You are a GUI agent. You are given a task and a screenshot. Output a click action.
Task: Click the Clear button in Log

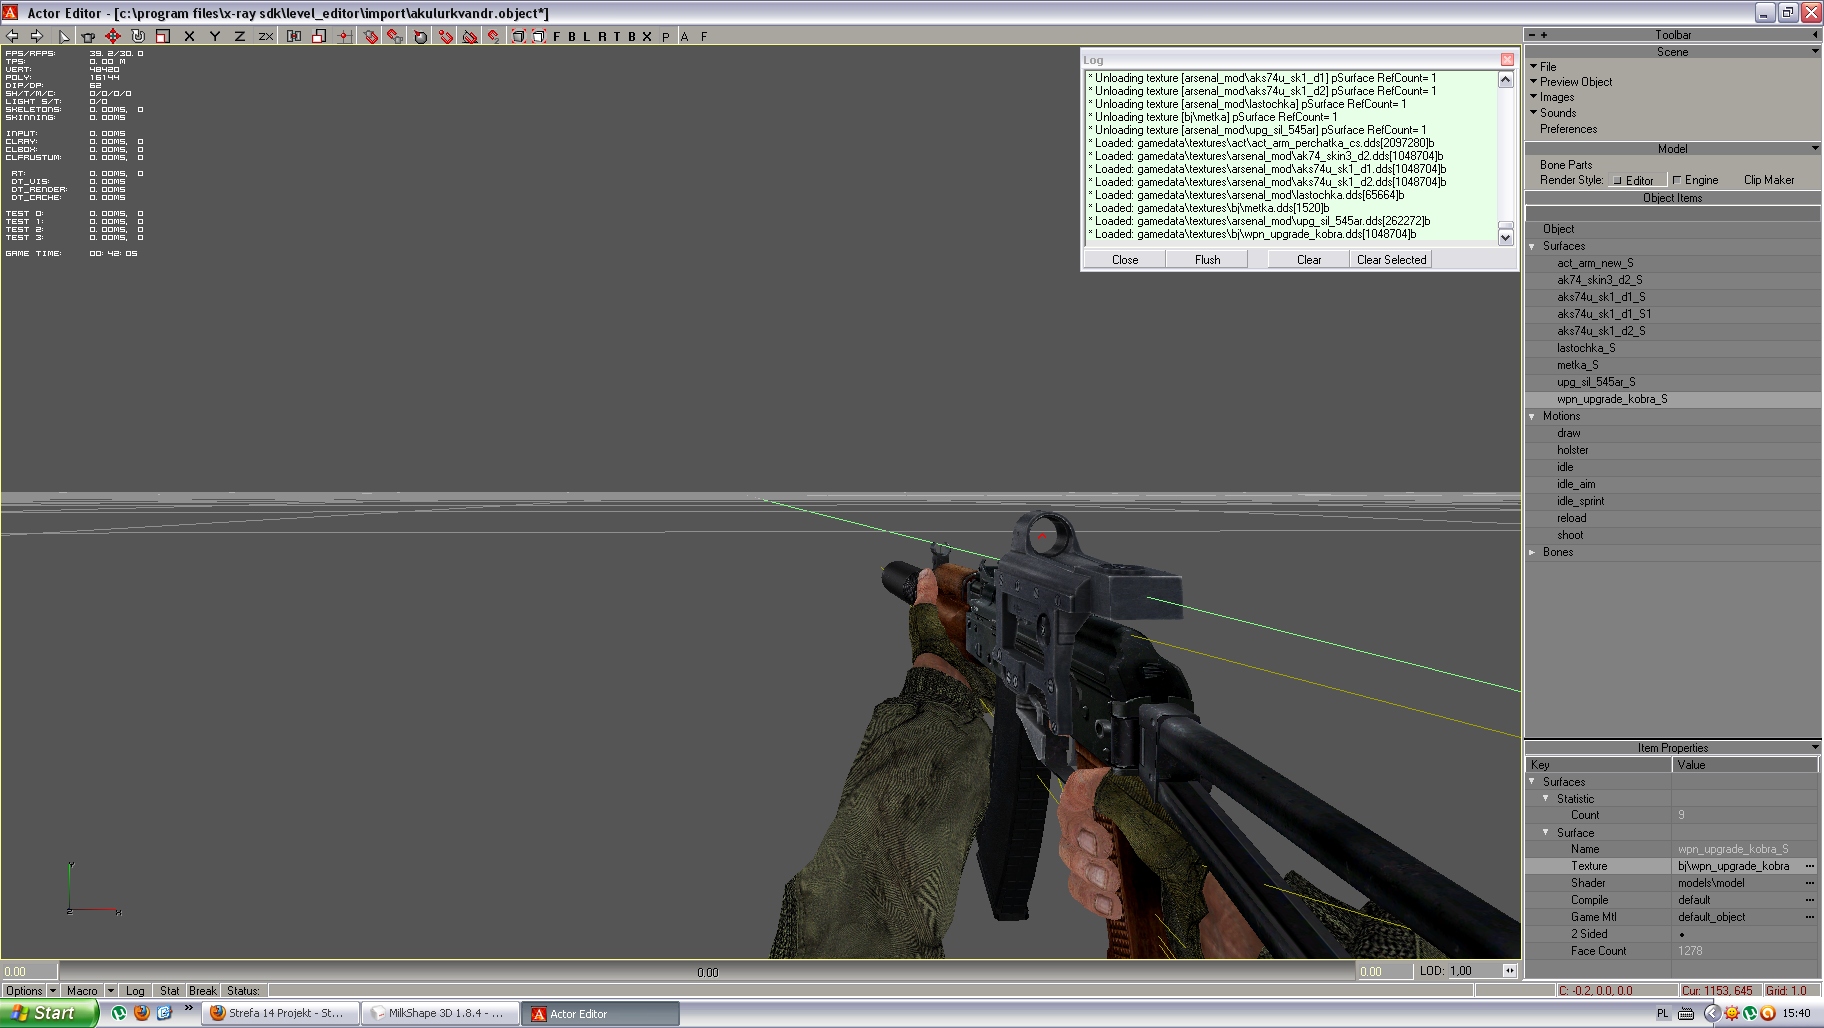(1309, 259)
